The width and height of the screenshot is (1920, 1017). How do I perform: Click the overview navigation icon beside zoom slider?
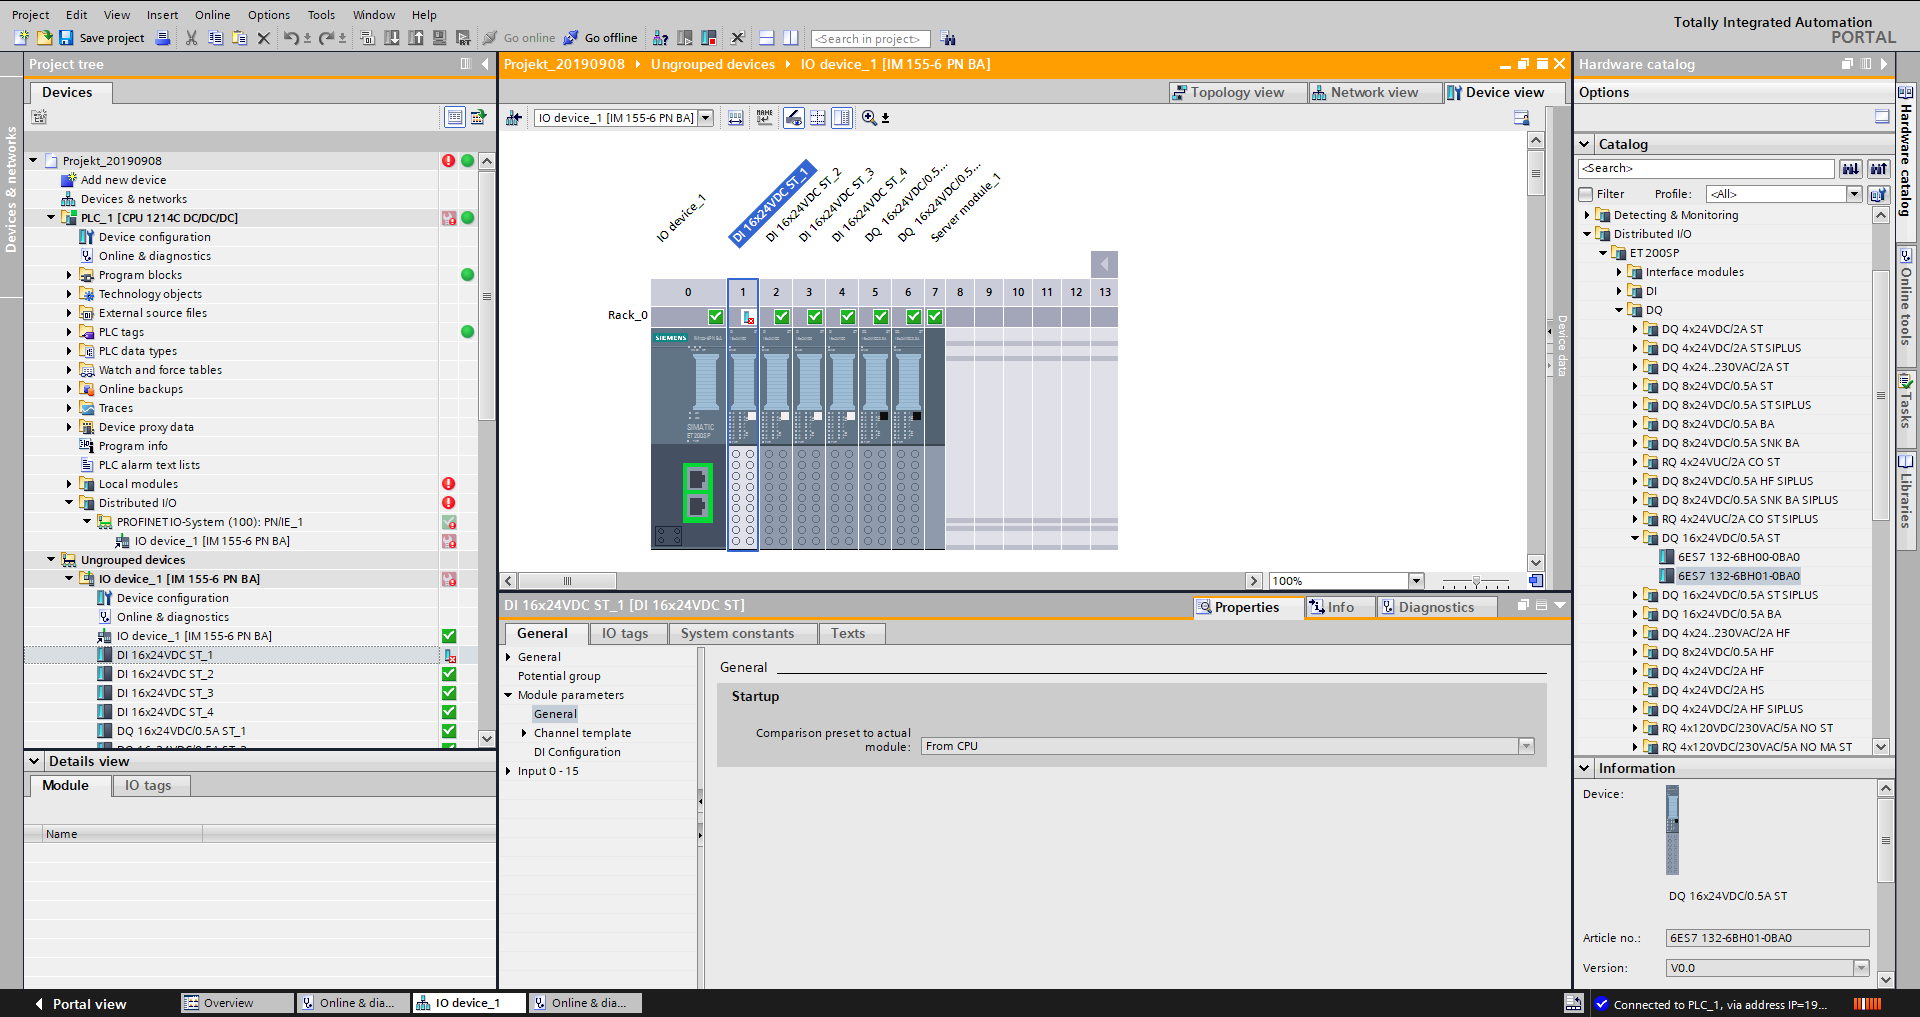coord(1536,581)
